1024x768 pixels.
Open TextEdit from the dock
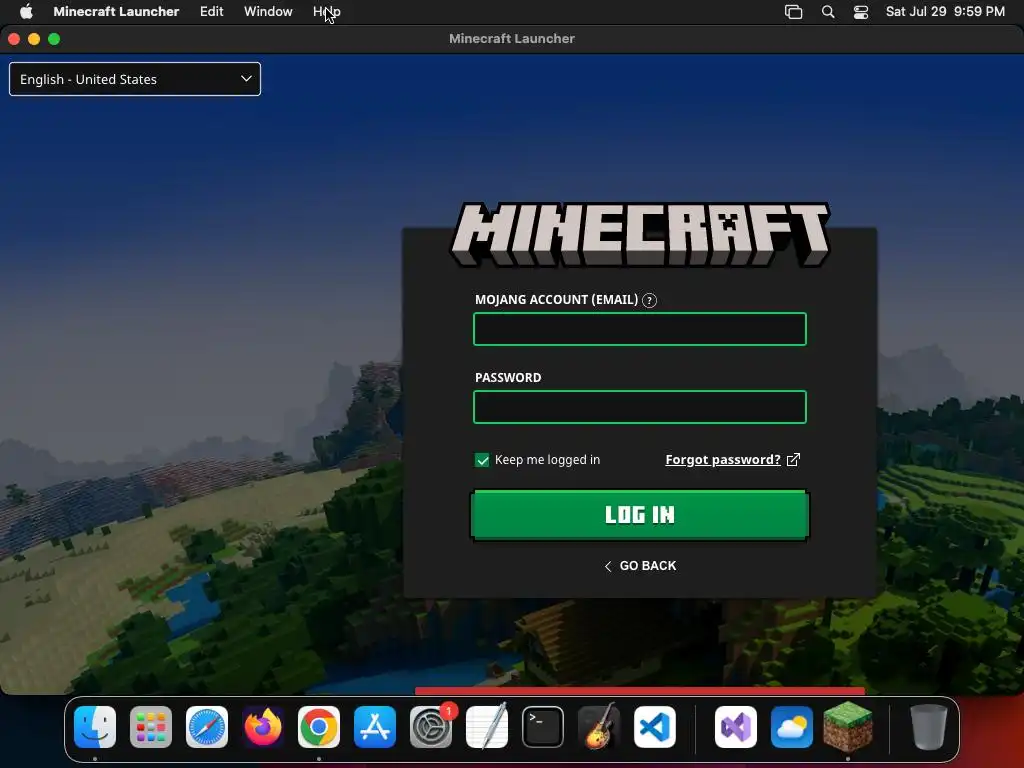[x=487, y=727]
